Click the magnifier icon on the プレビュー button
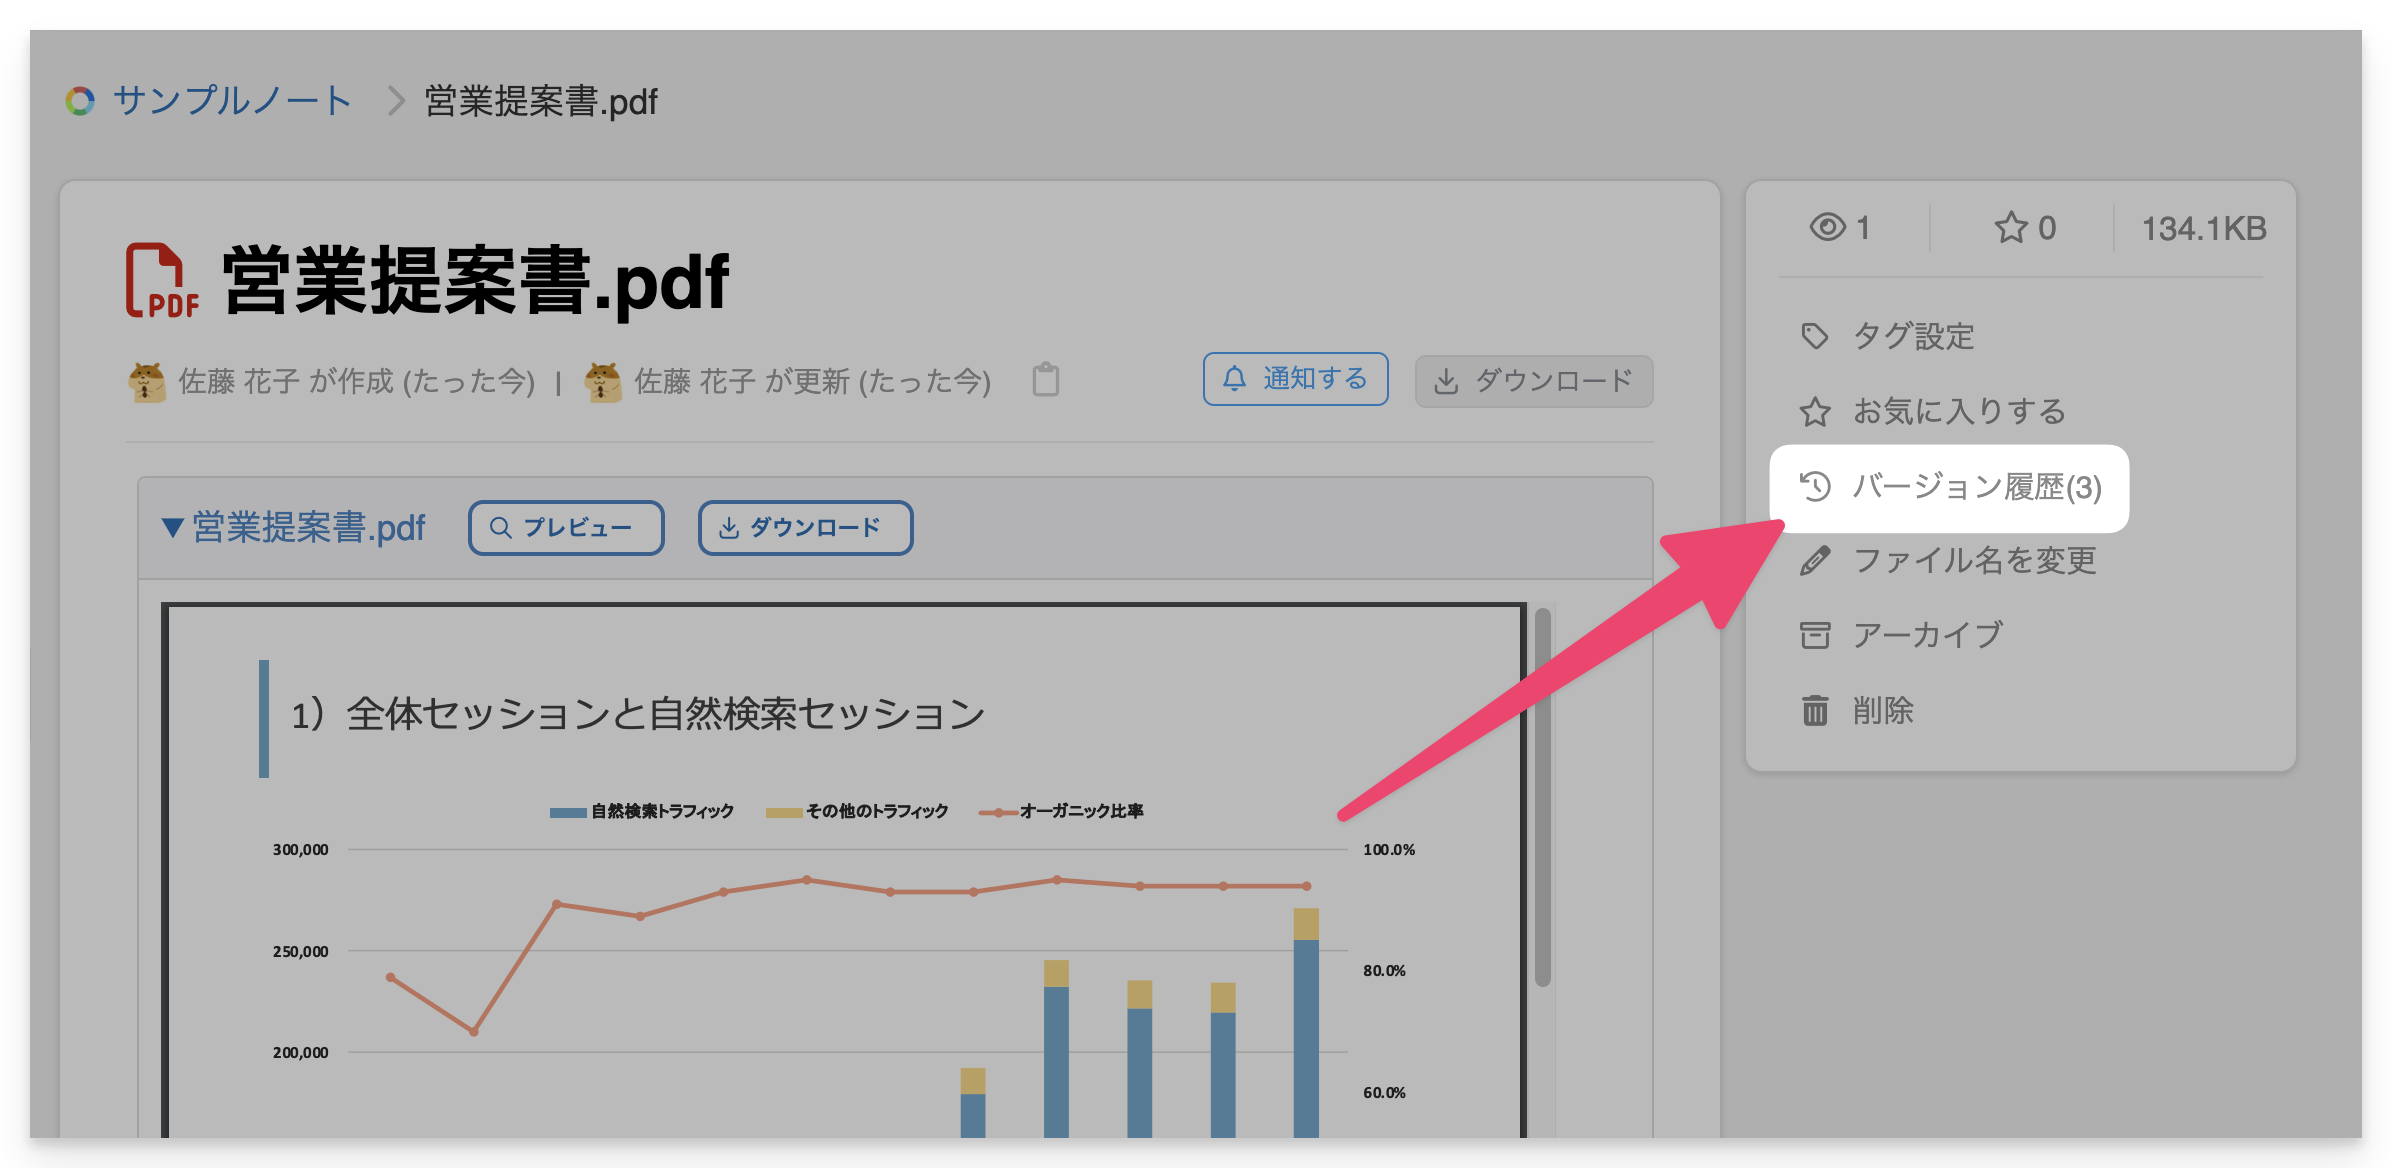This screenshot has height=1168, width=2392. [501, 528]
